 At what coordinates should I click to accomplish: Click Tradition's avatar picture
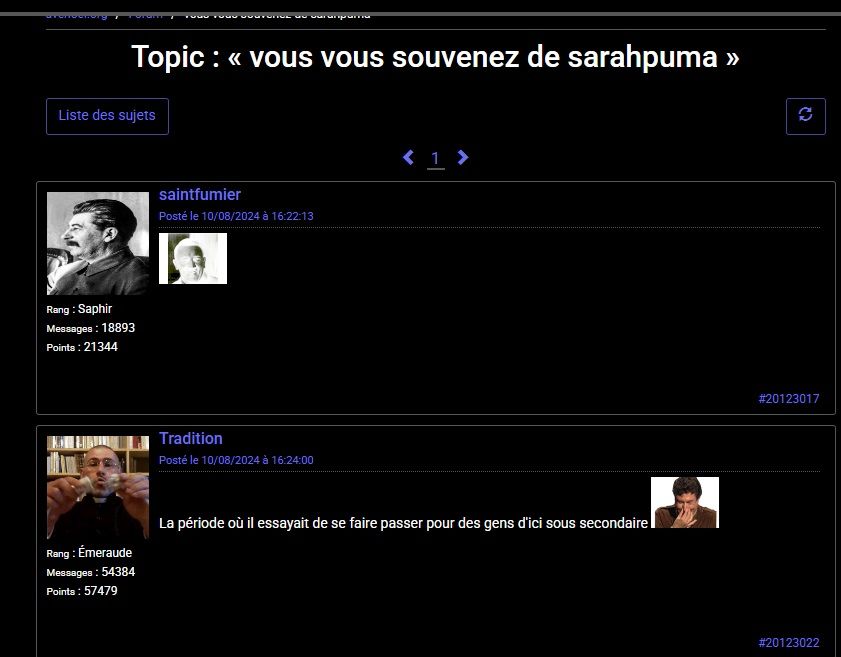[x=98, y=487]
